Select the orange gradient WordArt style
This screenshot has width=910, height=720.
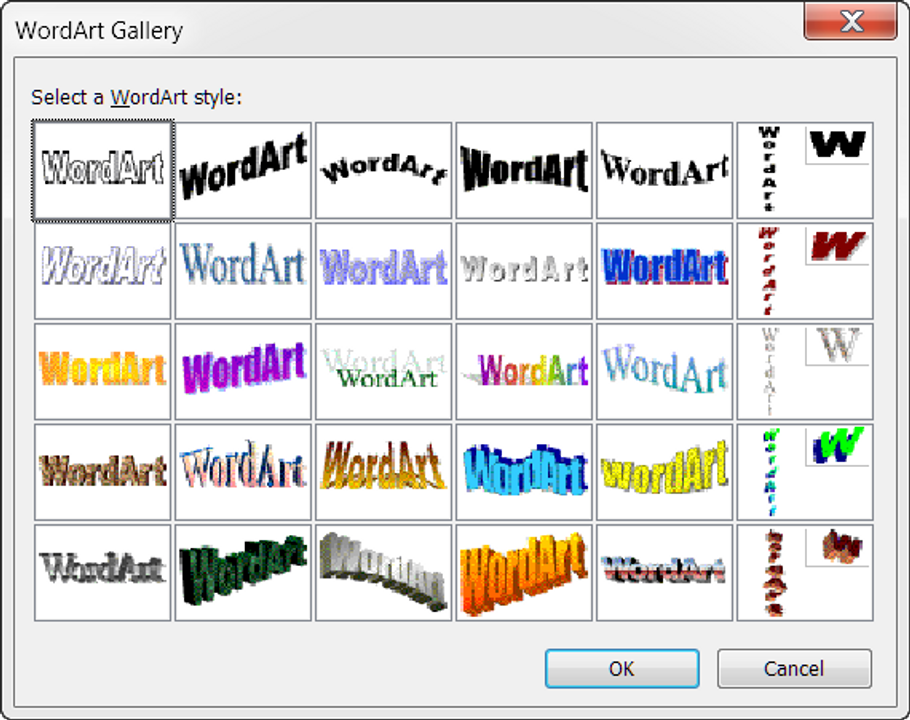pos(101,370)
